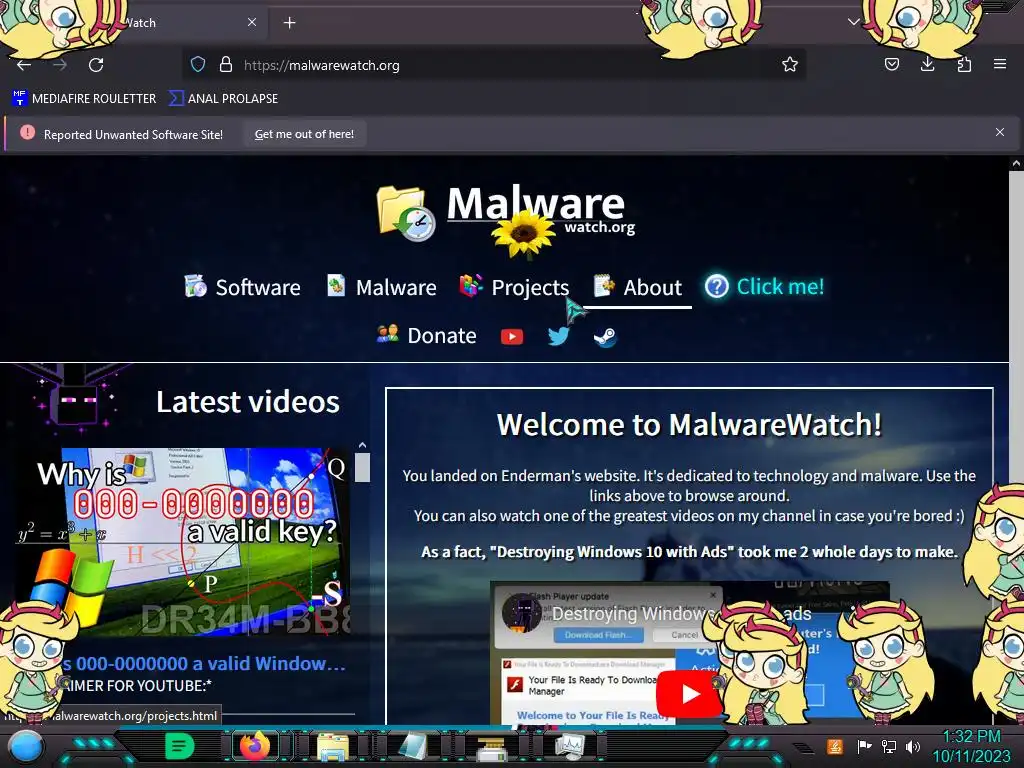Open File Explorer from the taskbar
The image size is (1024, 768).
coord(332,746)
